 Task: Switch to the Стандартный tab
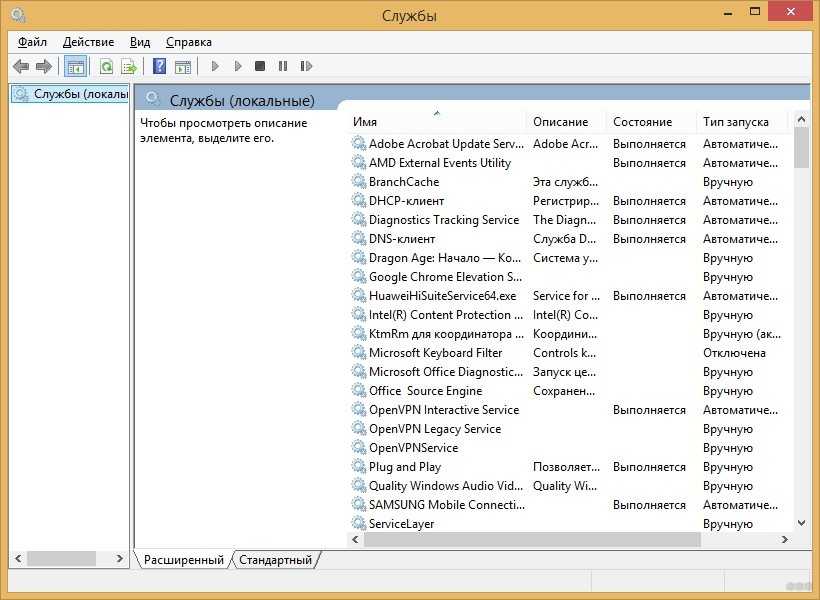coord(275,560)
